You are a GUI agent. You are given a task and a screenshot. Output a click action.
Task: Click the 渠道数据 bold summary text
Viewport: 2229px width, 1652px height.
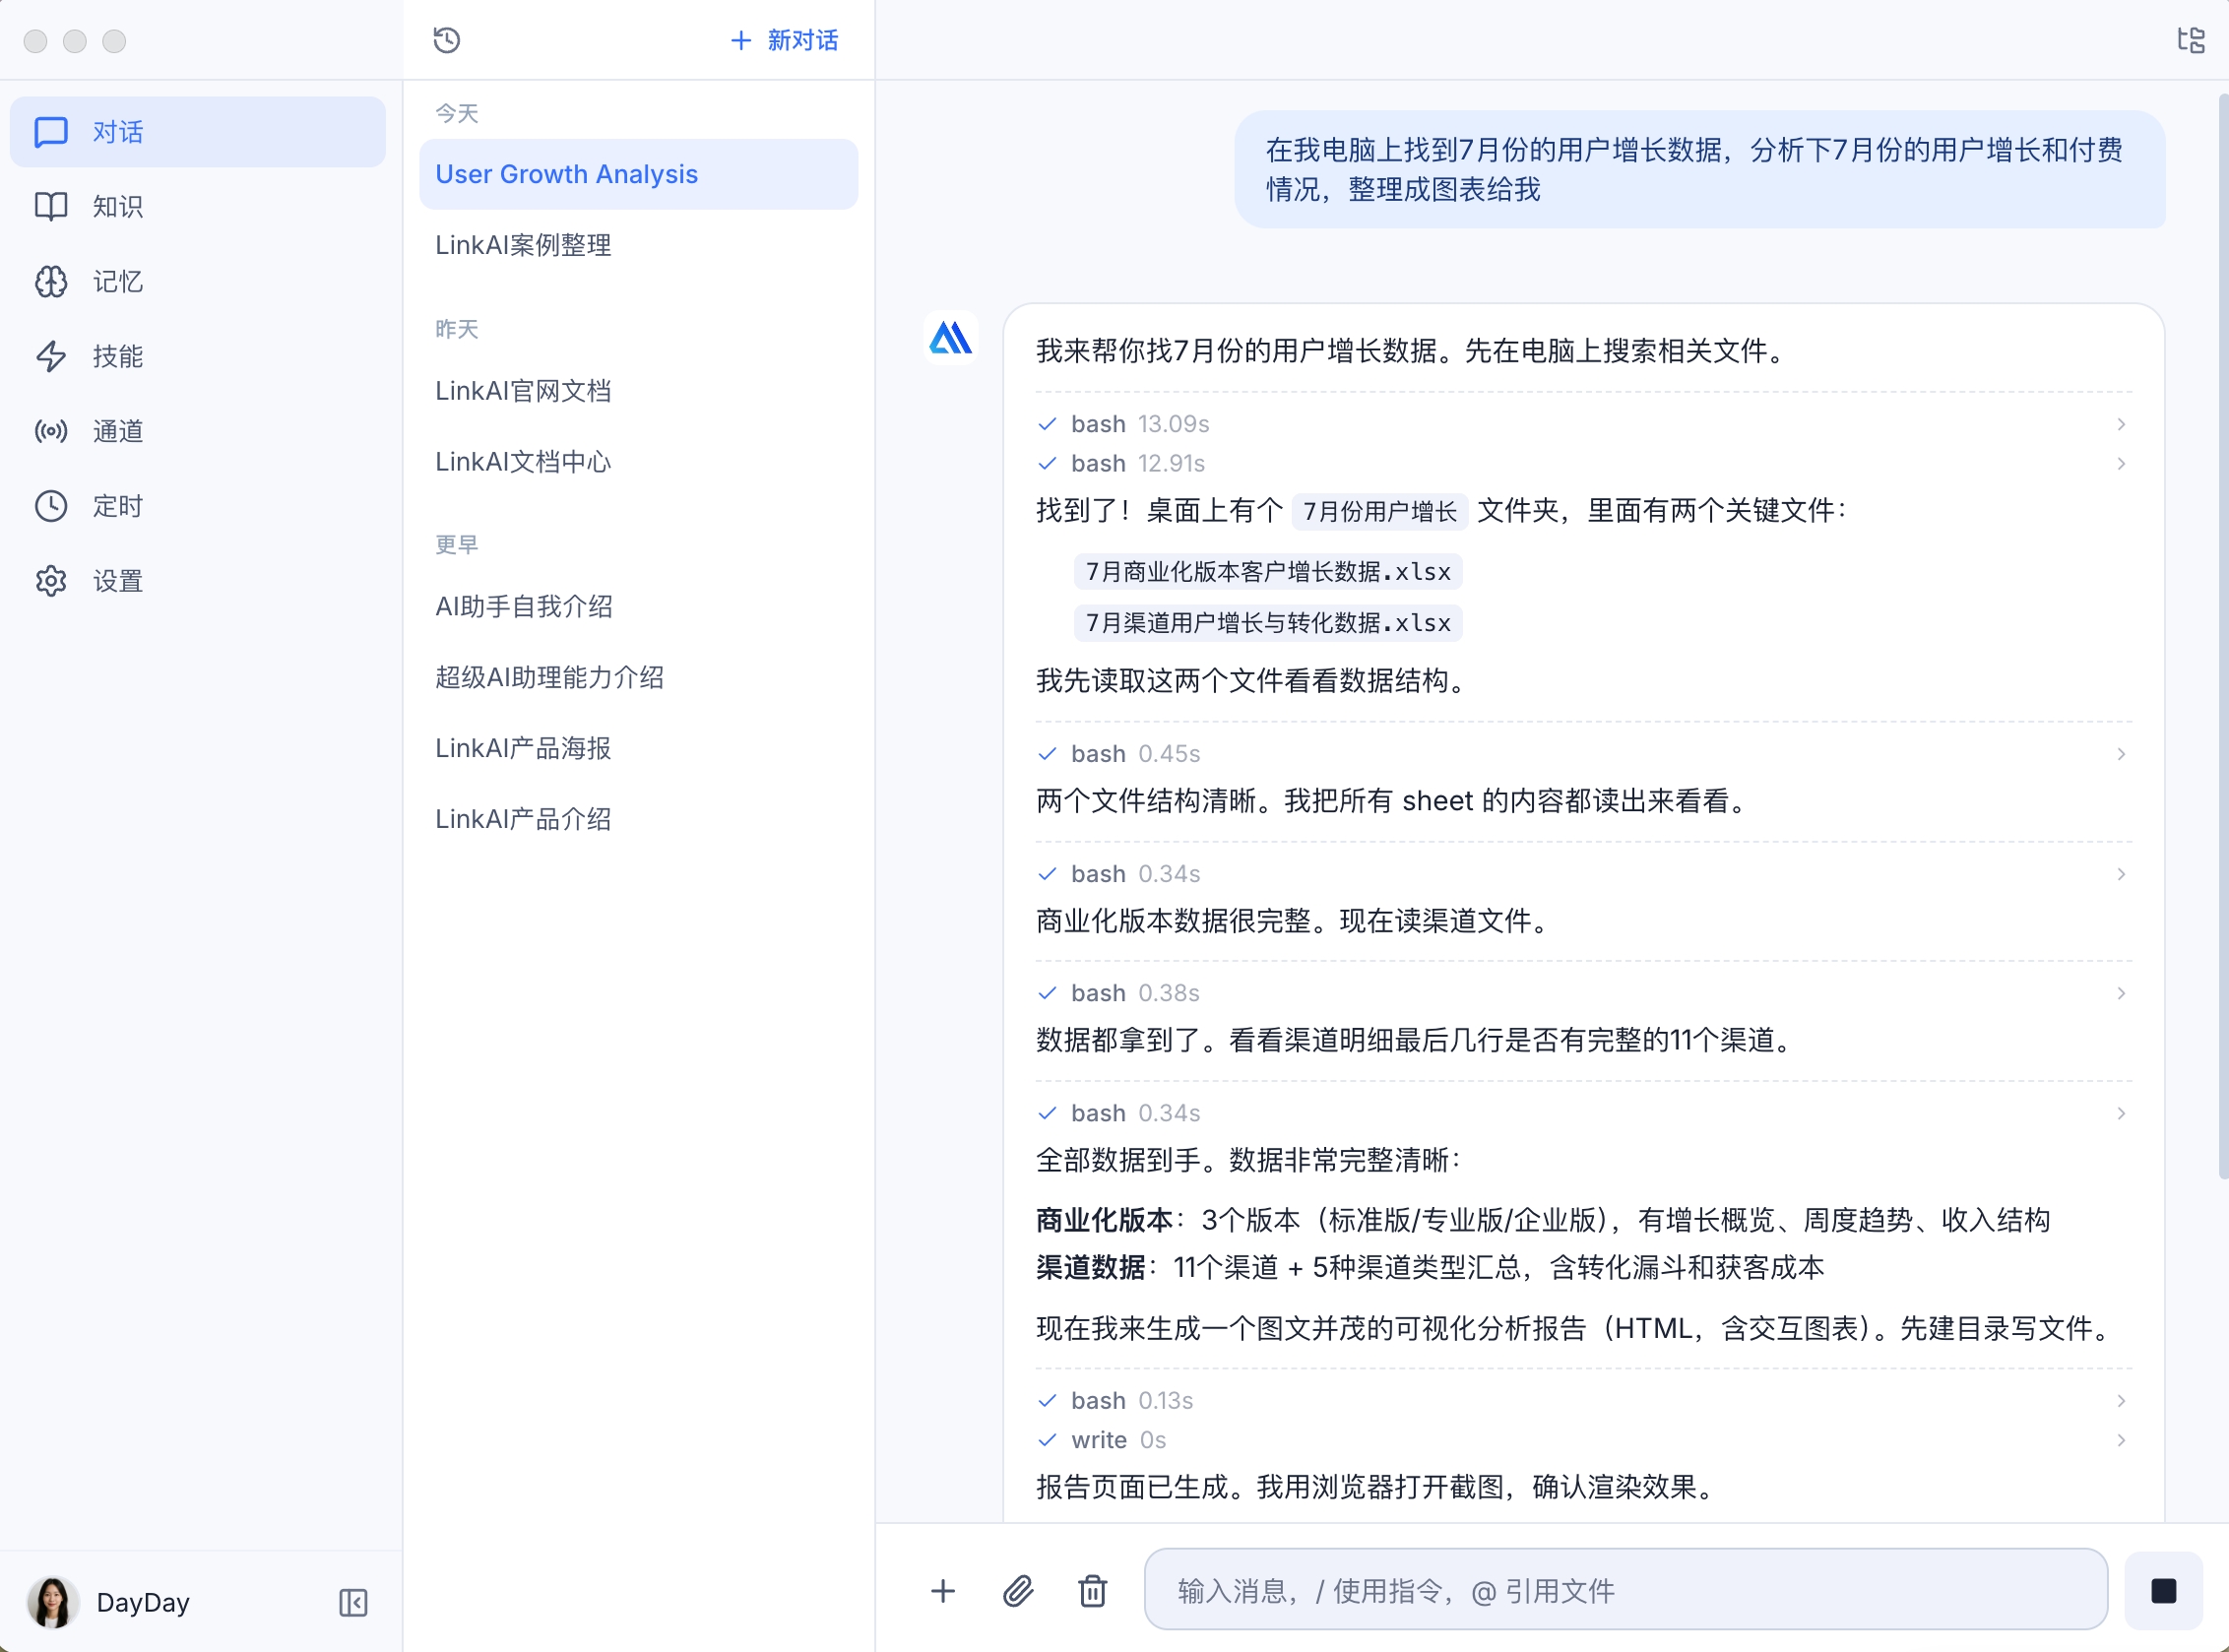click(1090, 1267)
